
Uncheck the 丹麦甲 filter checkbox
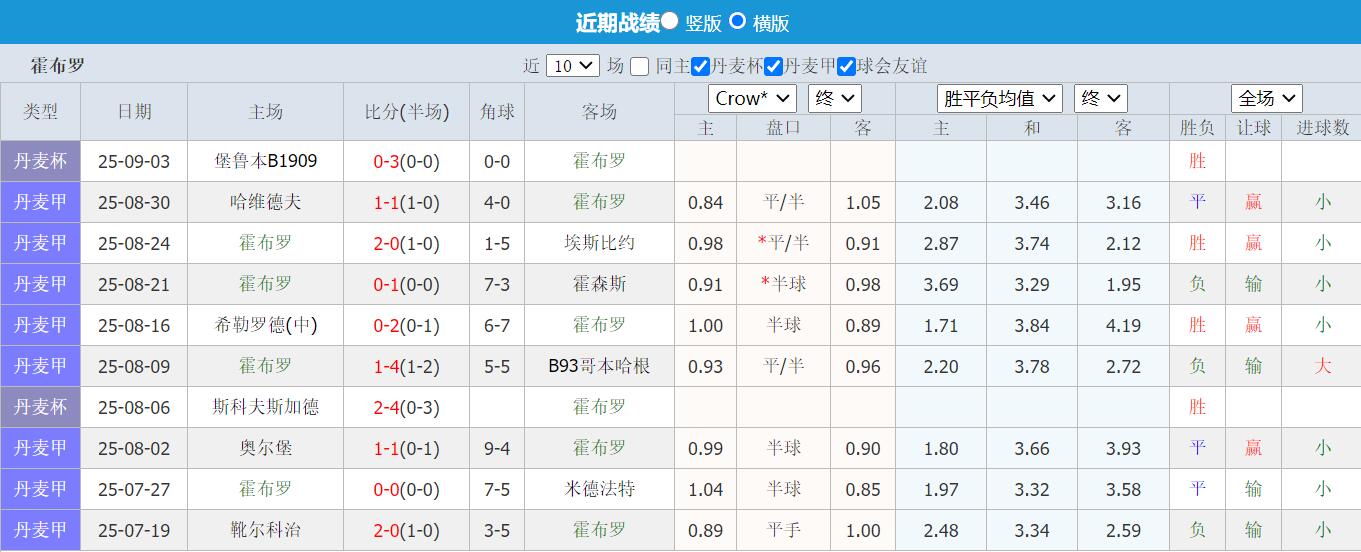pos(773,67)
